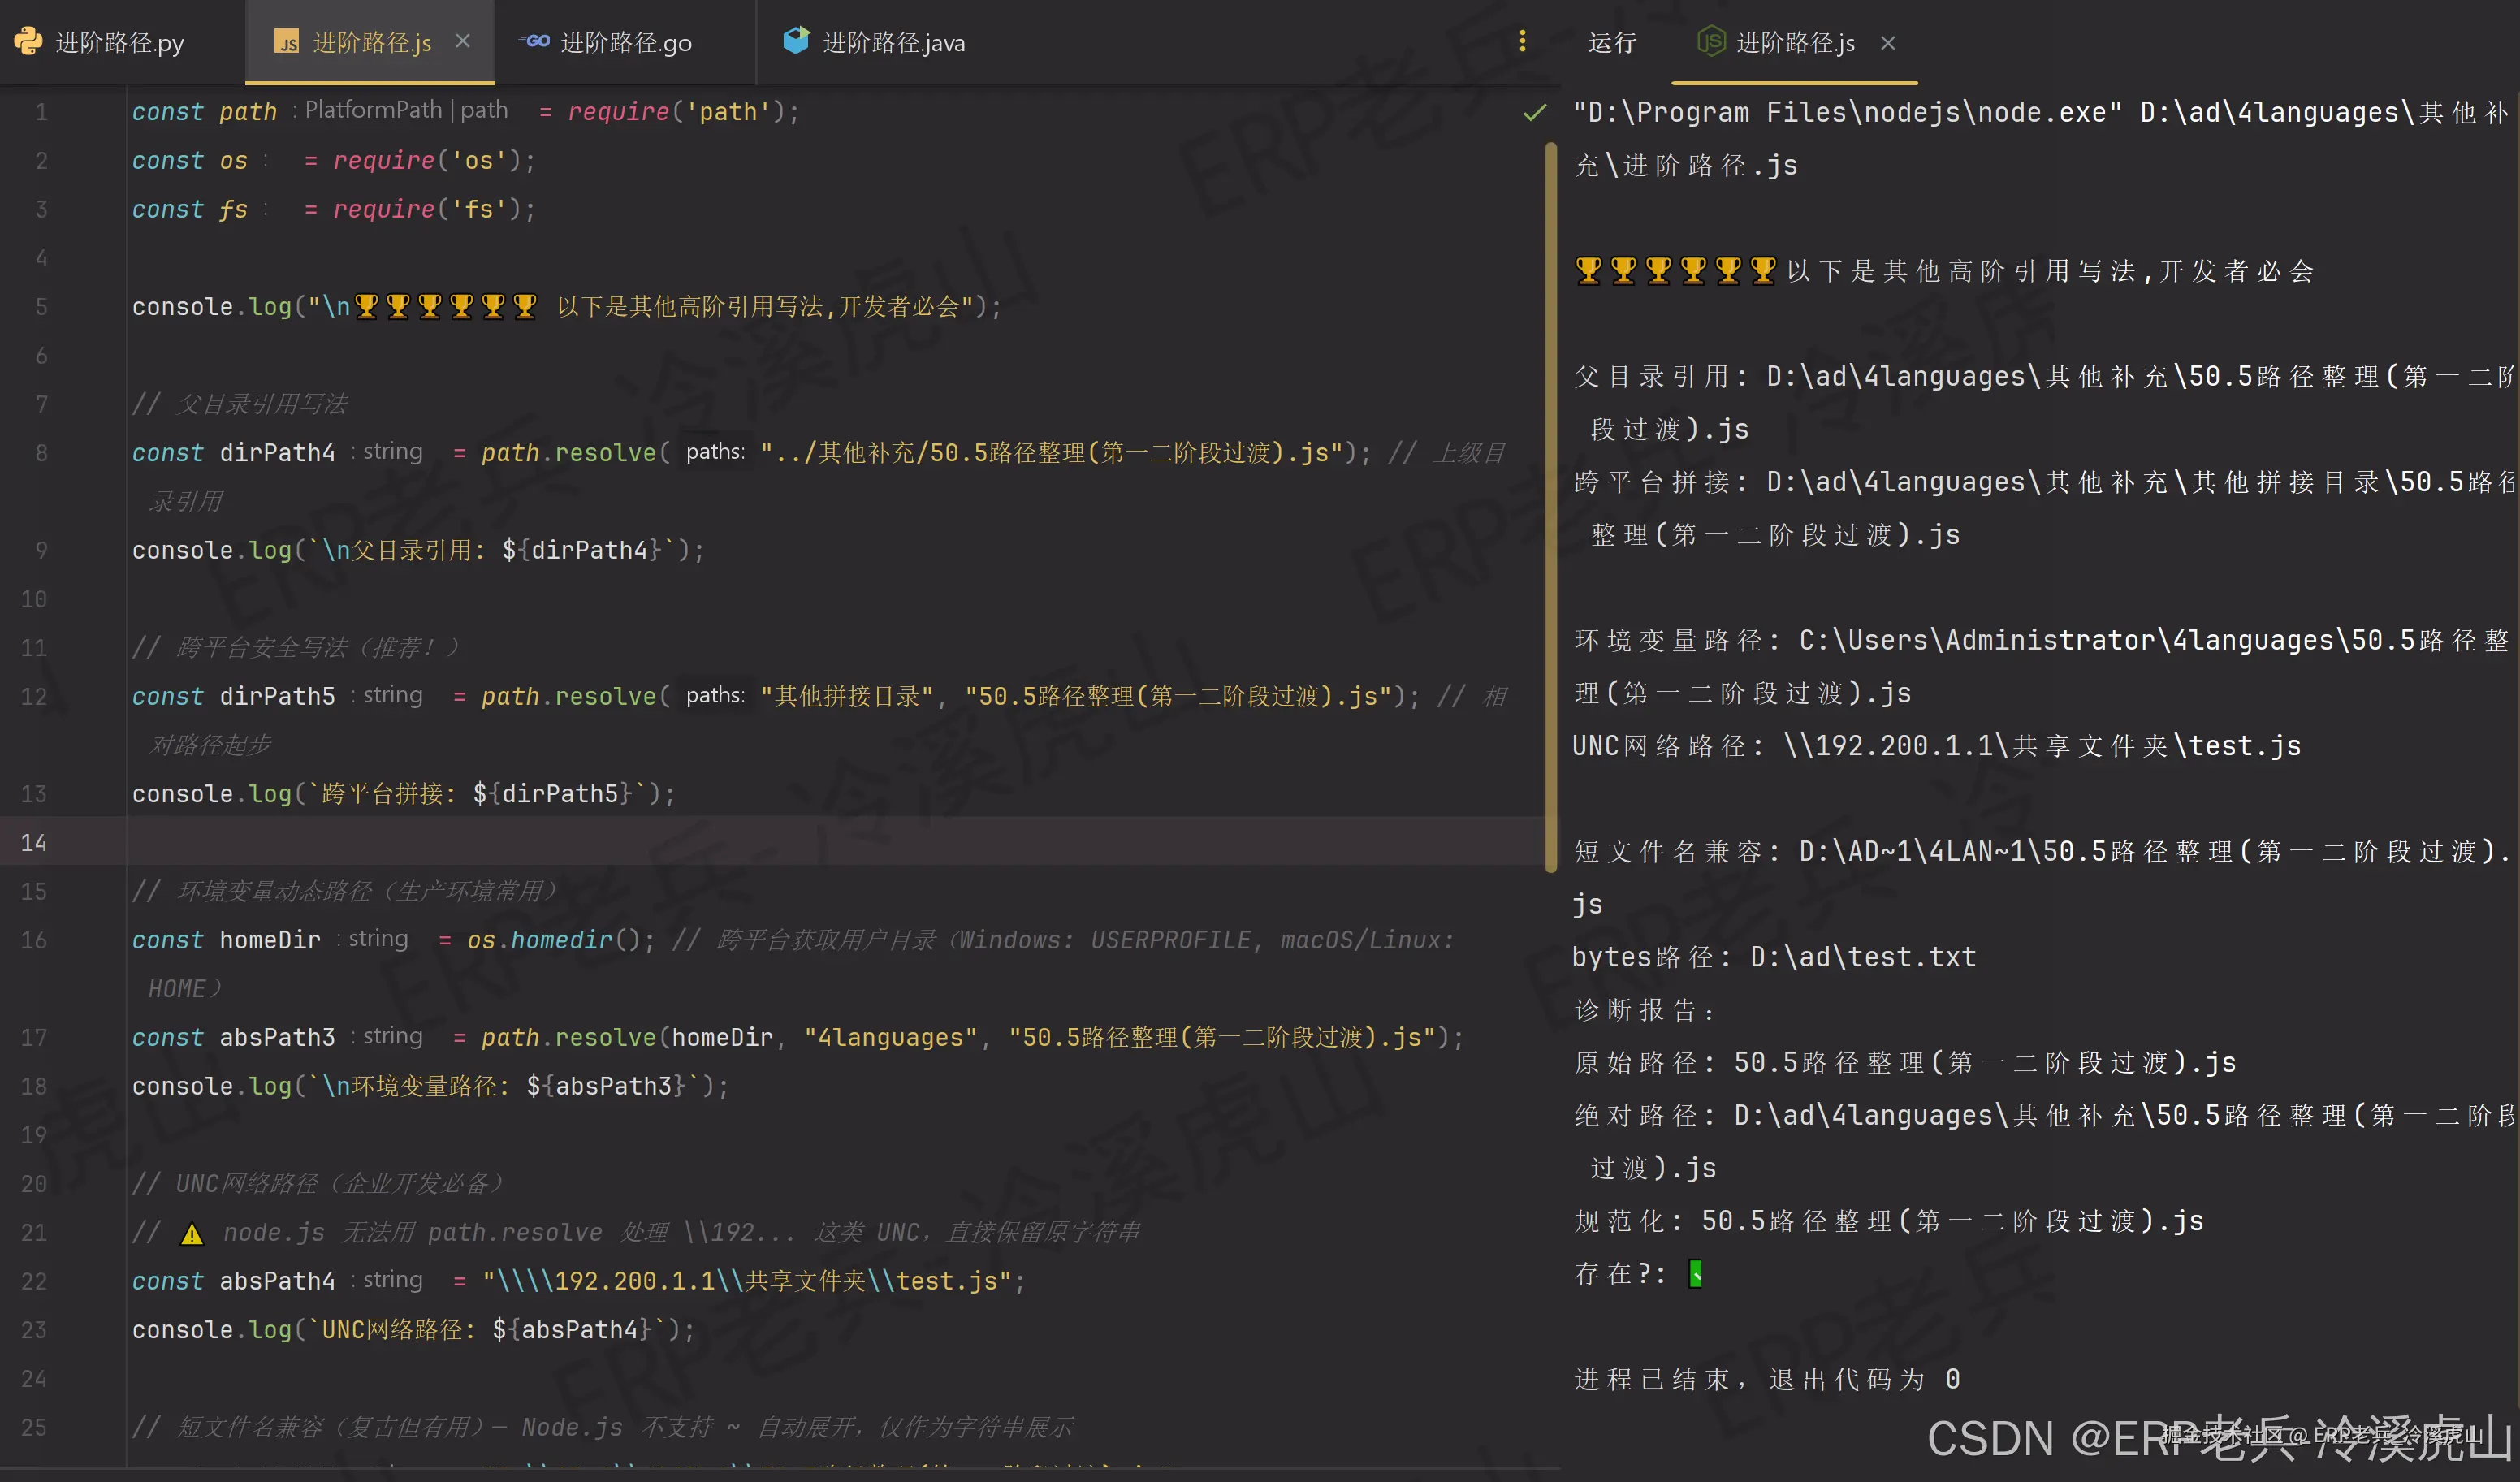Open the three-dot editor tabs menu

click(1522, 41)
